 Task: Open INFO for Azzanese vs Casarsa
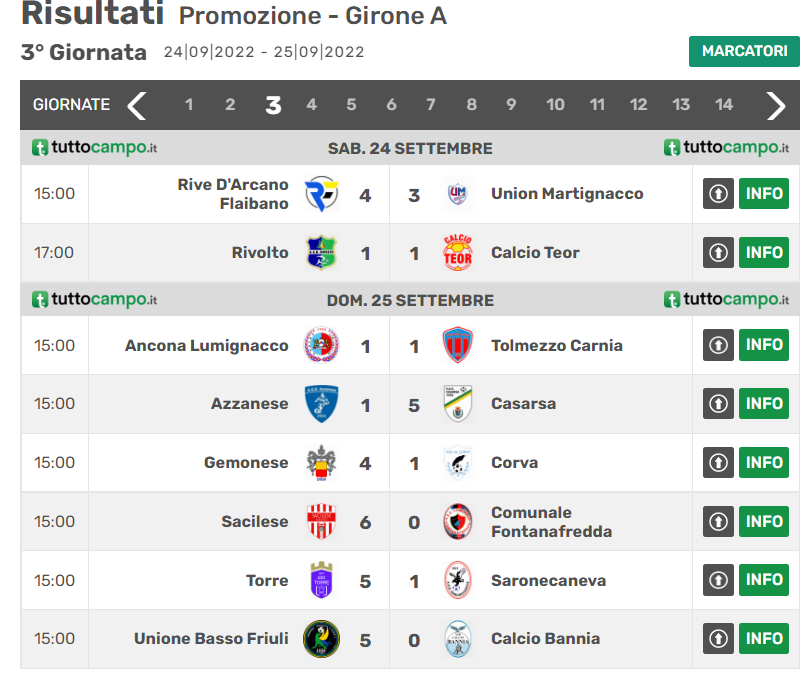pos(764,404)
